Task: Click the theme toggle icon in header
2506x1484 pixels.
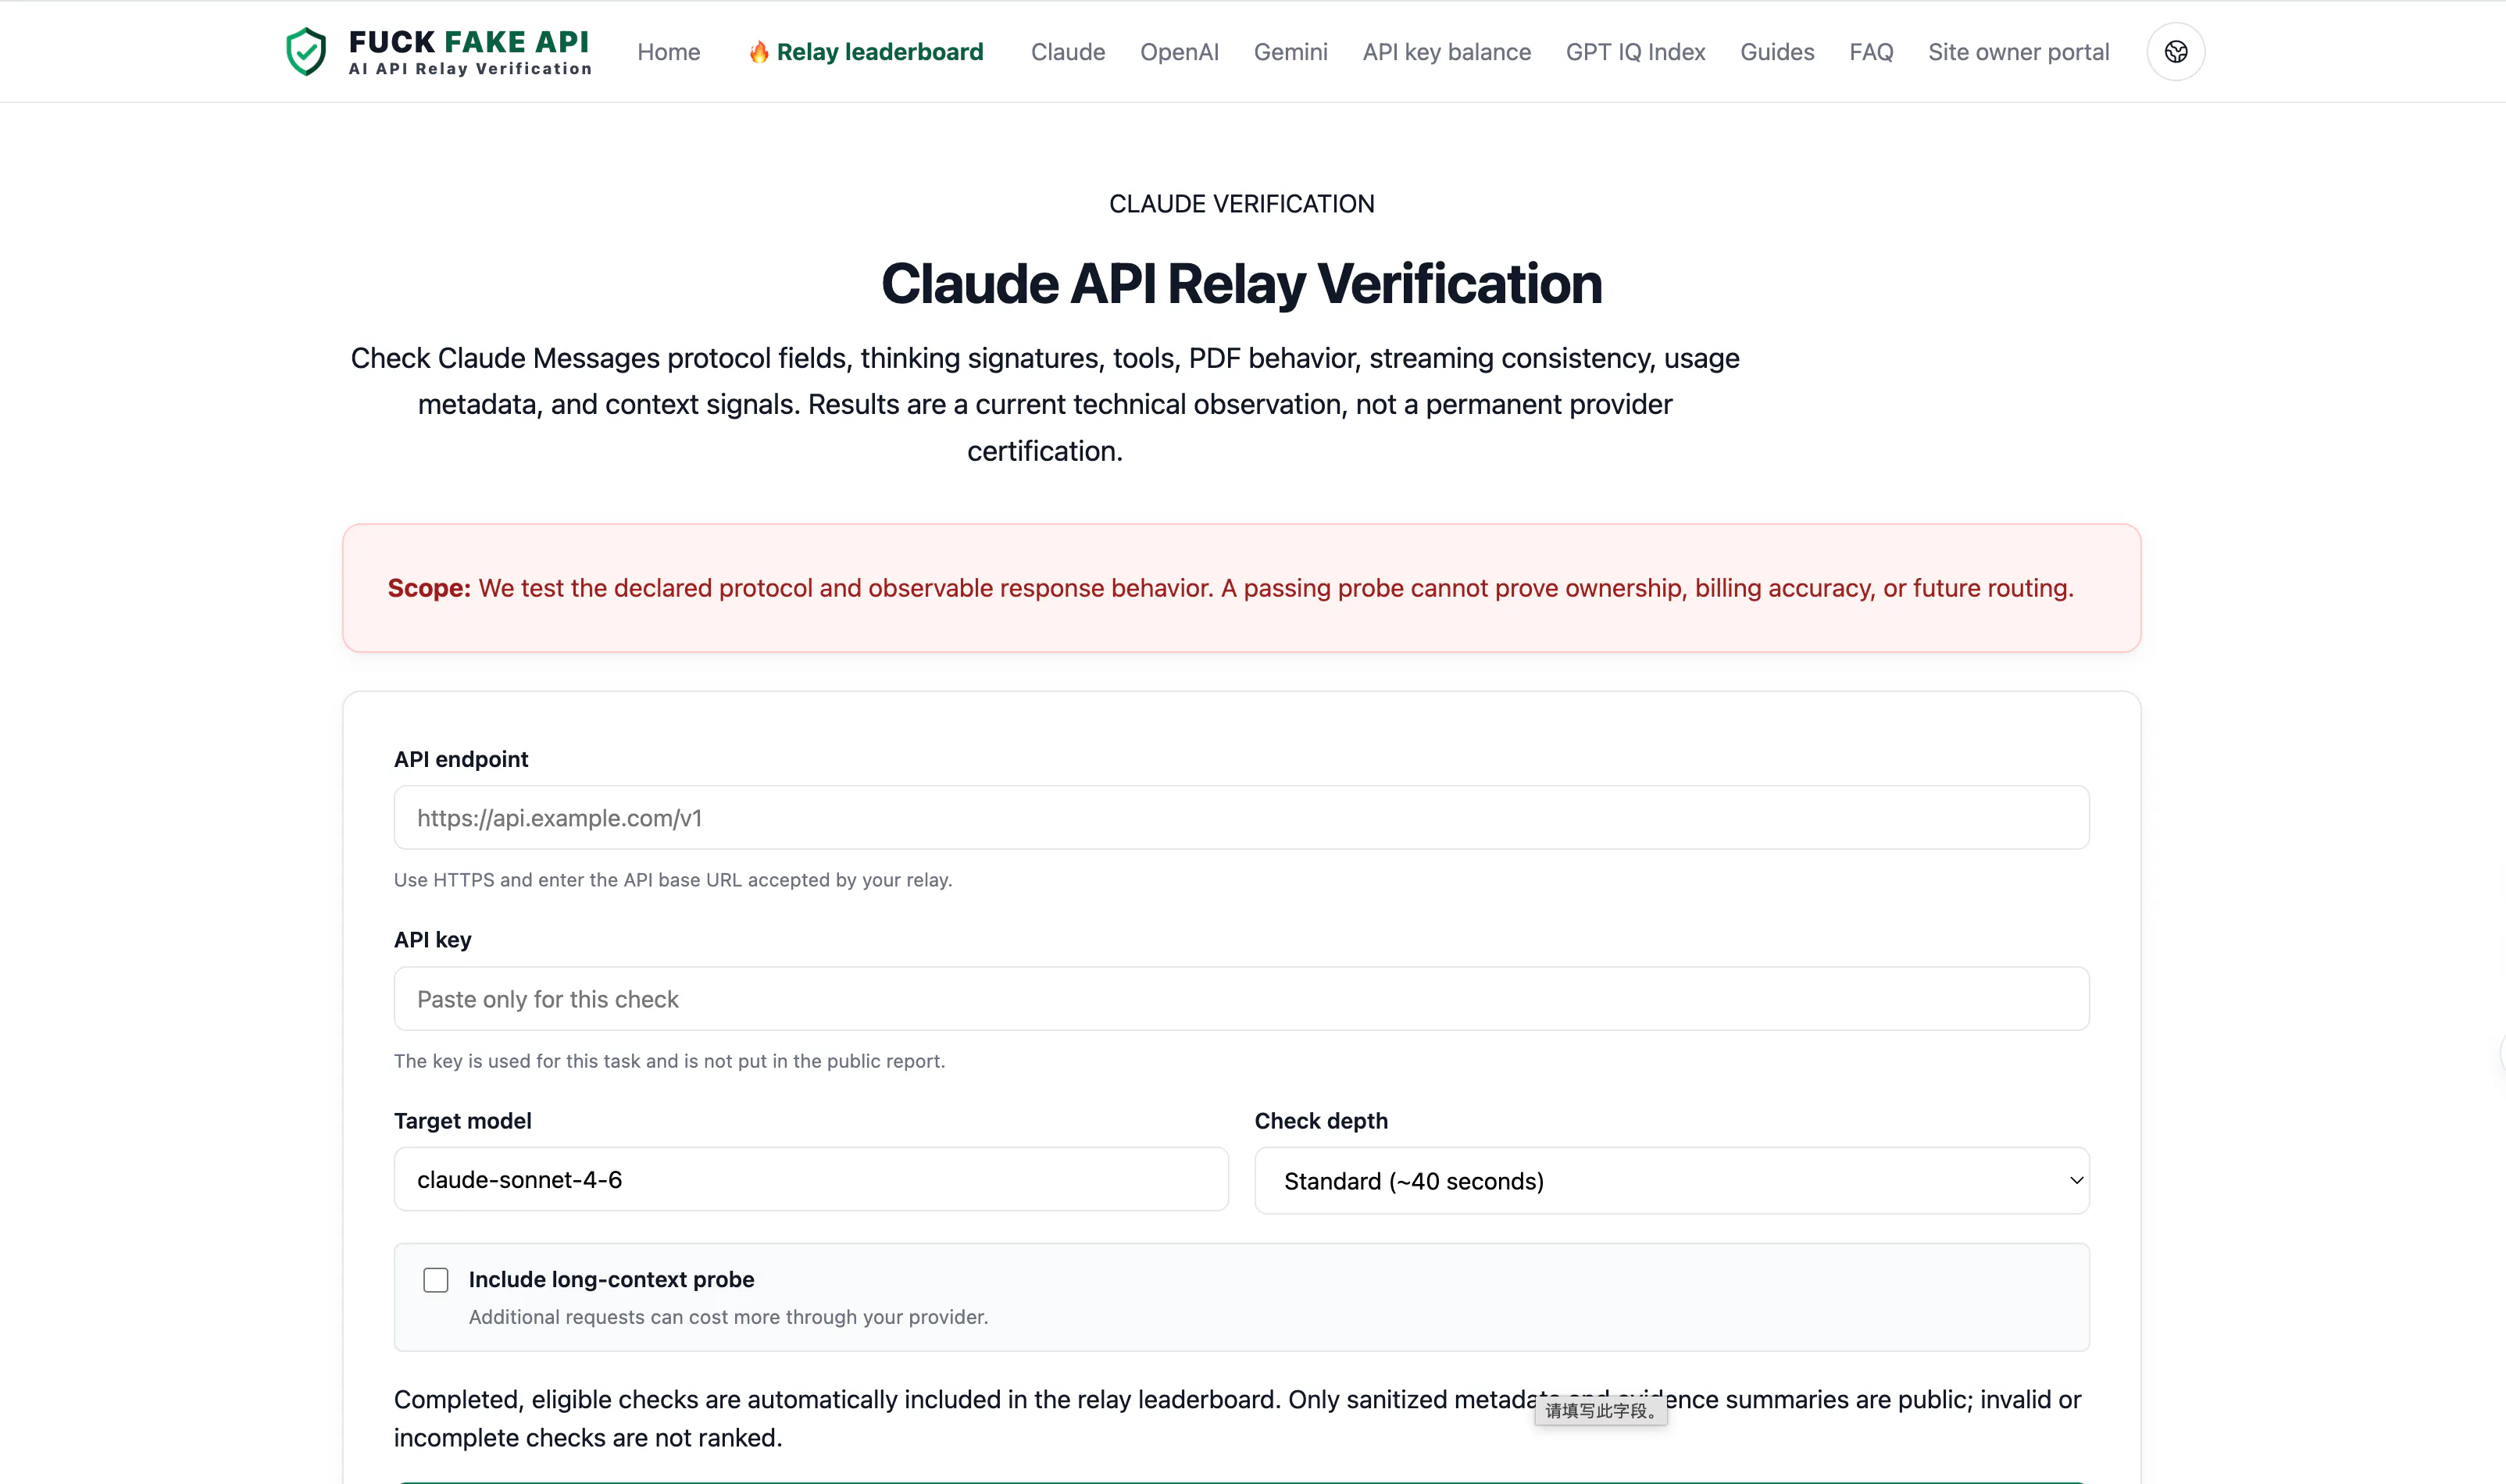Action: tap(2175, 51)
